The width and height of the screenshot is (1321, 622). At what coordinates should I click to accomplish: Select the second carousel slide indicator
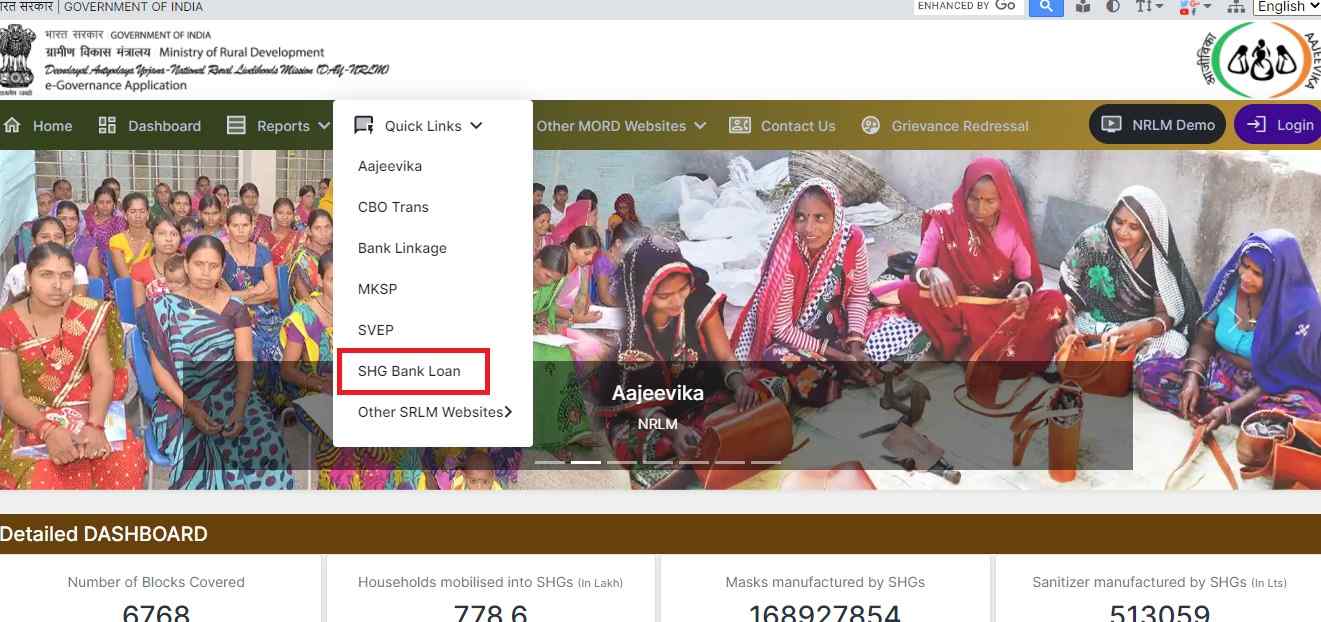click(586, 462)
